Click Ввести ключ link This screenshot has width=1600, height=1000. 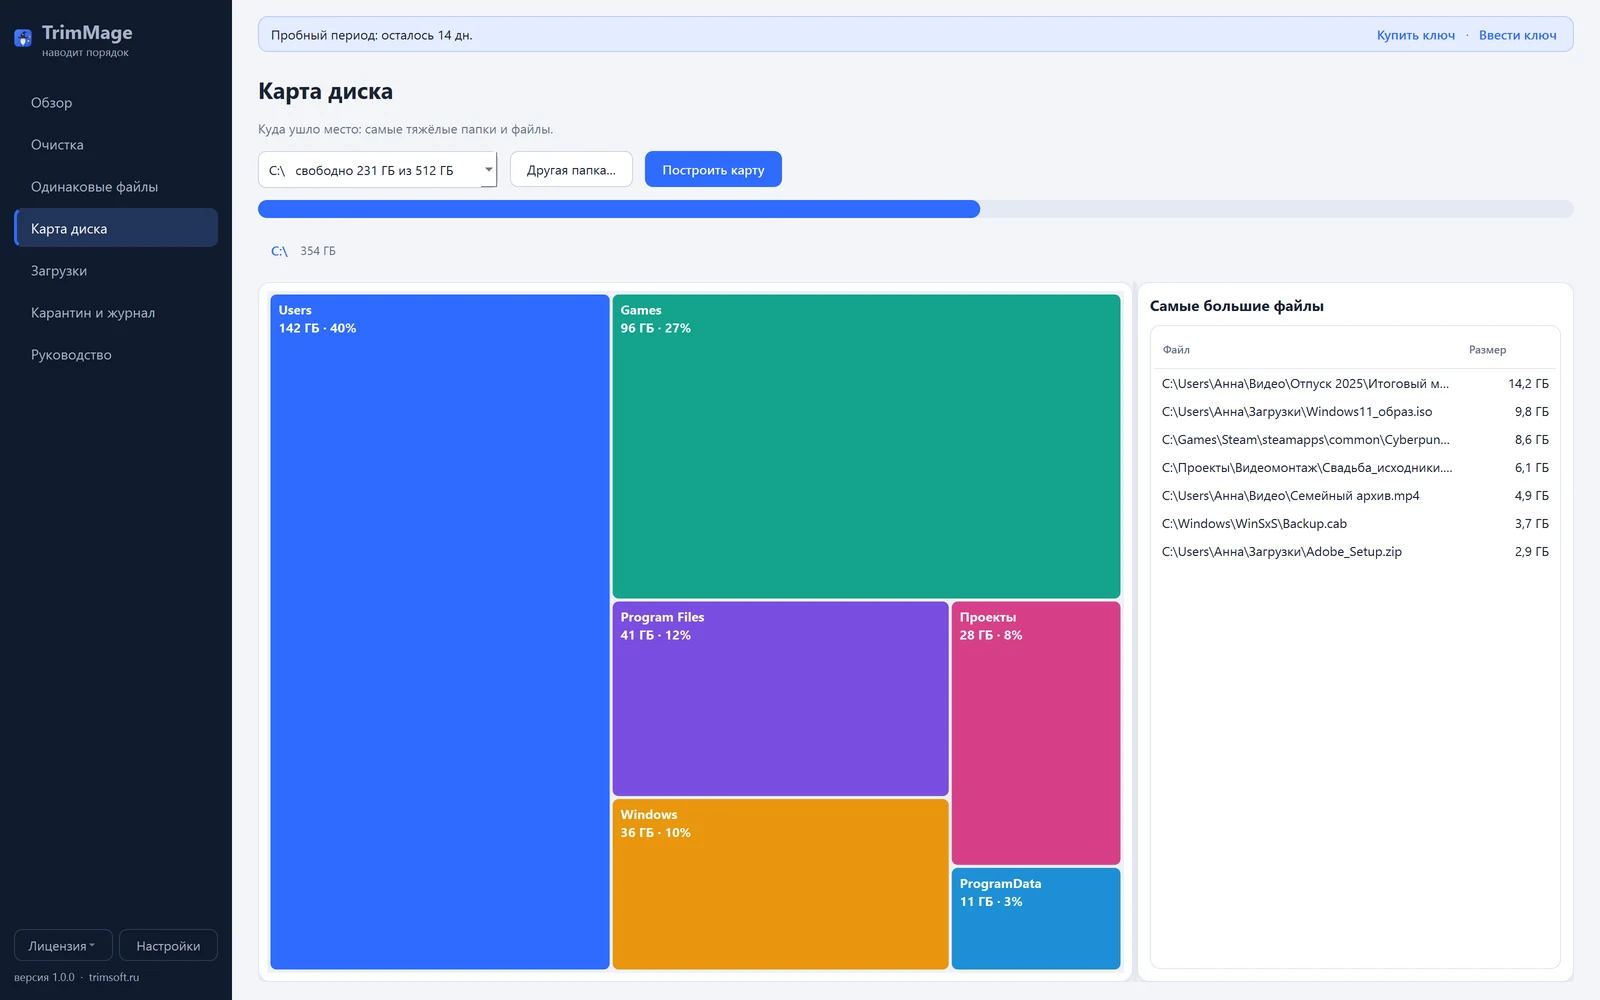click(x=1518, y=35)
